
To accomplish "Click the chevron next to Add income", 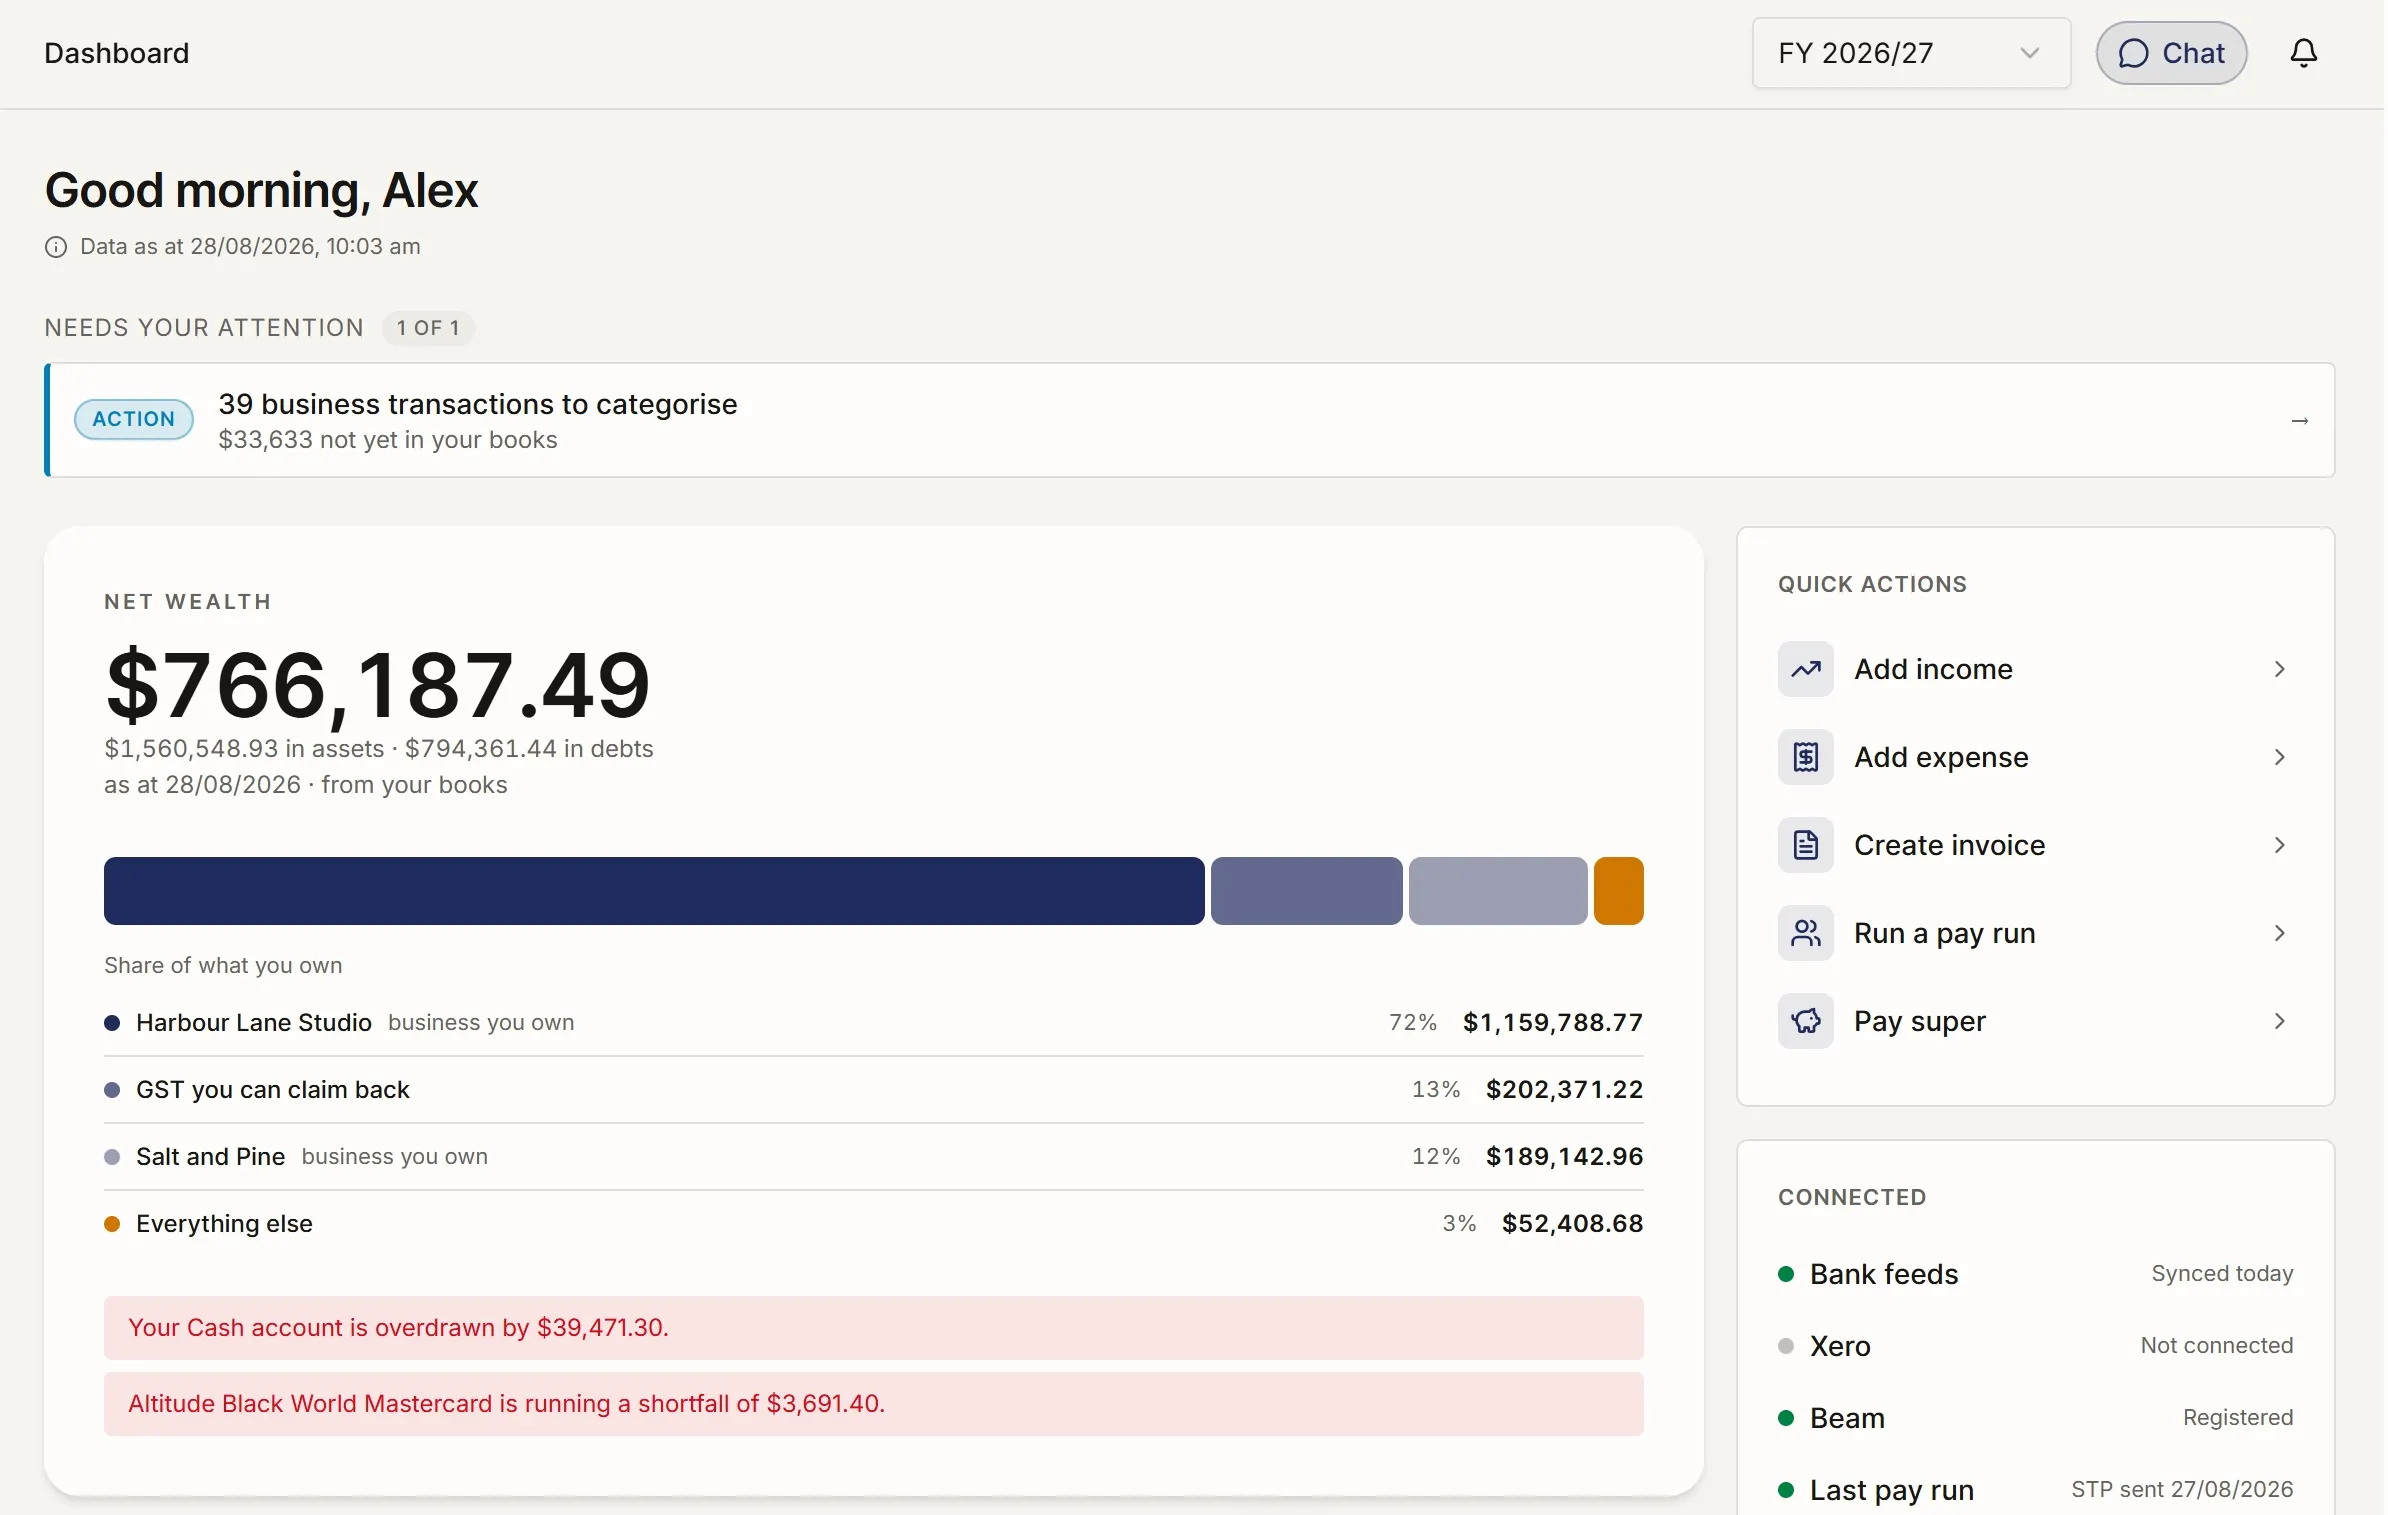I will coord(2279,669).
